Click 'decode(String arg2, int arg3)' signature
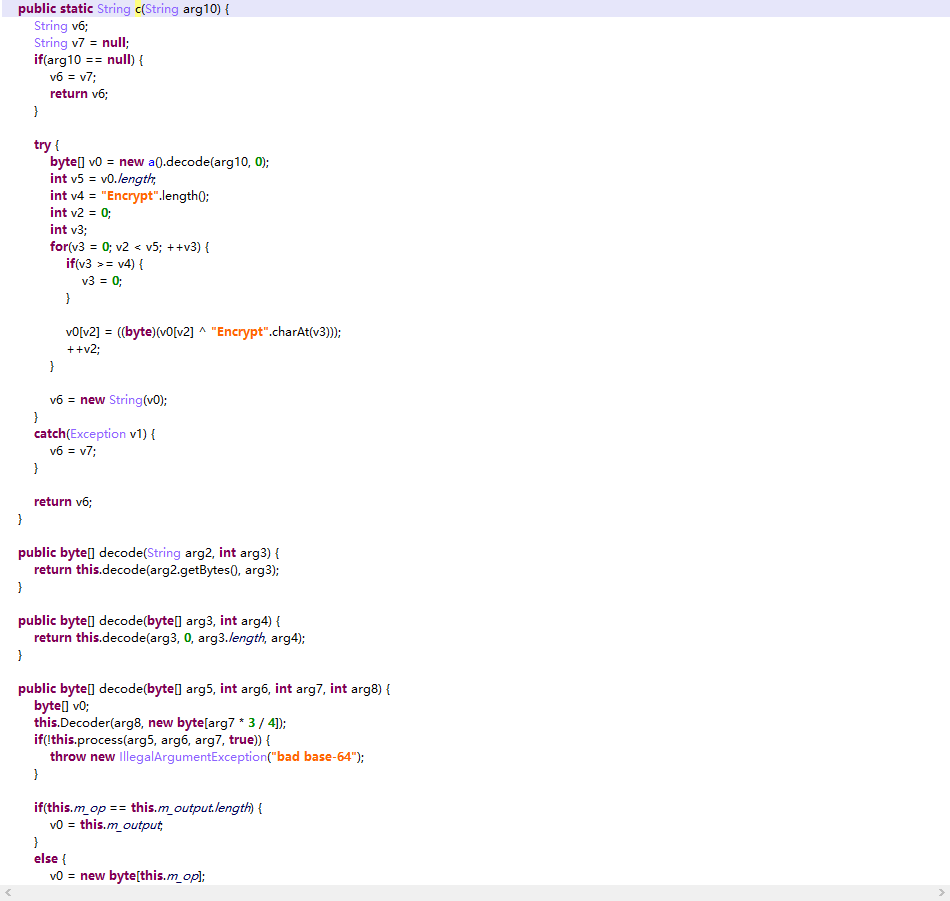 coord(148,553)
